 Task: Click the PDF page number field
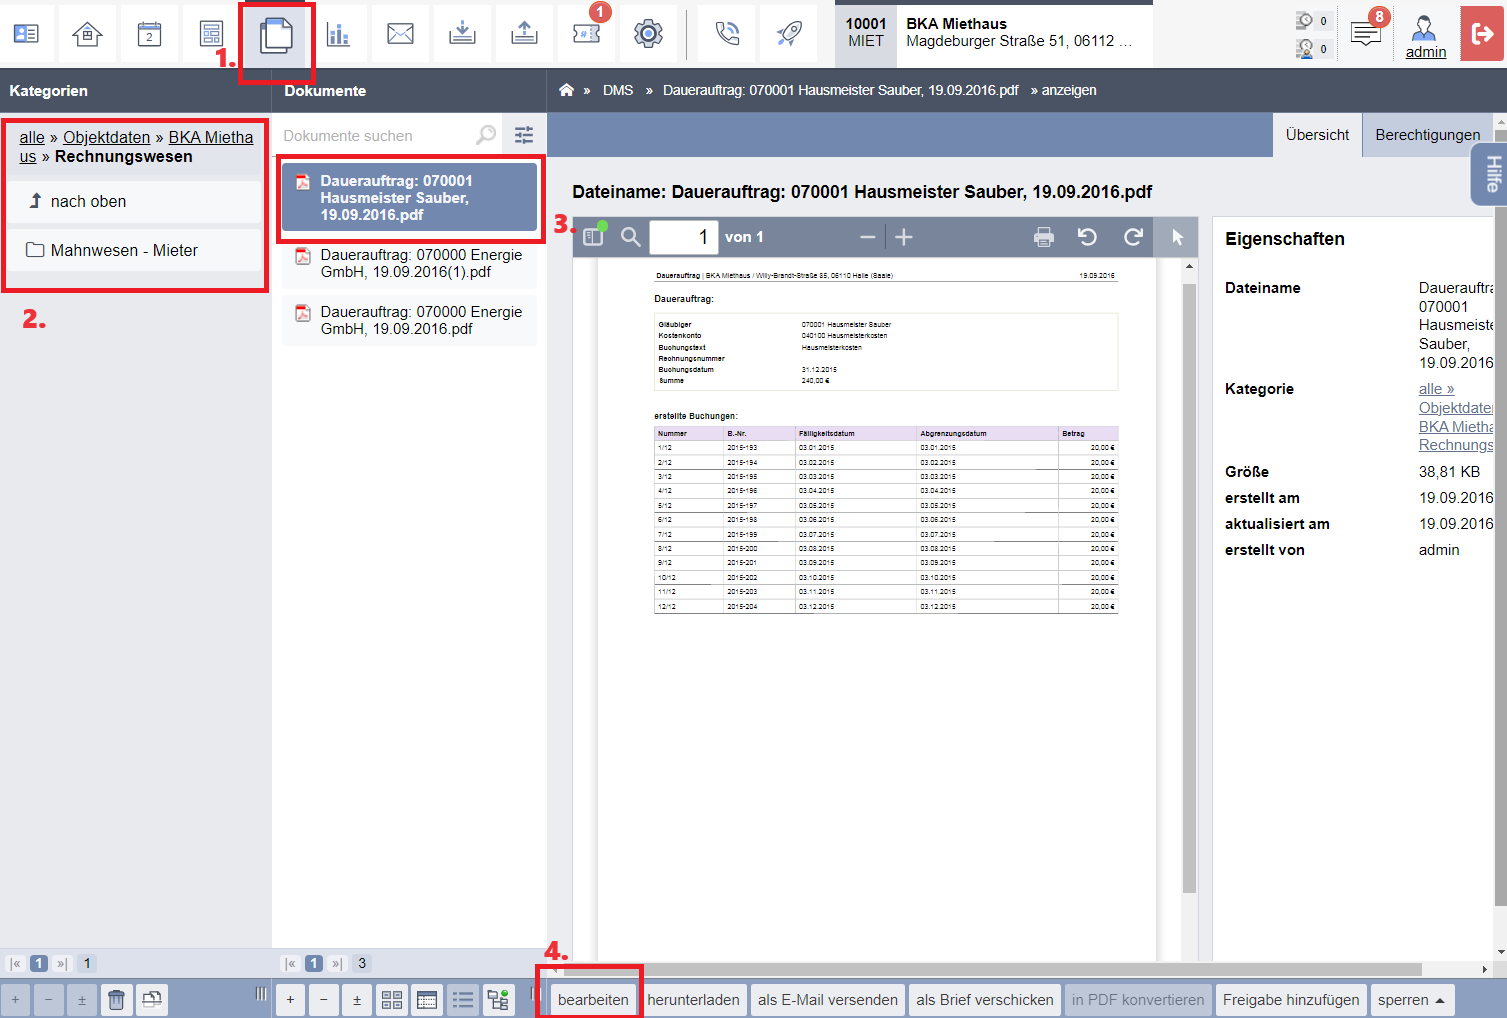pyautogui.click(x=684, y=237)
